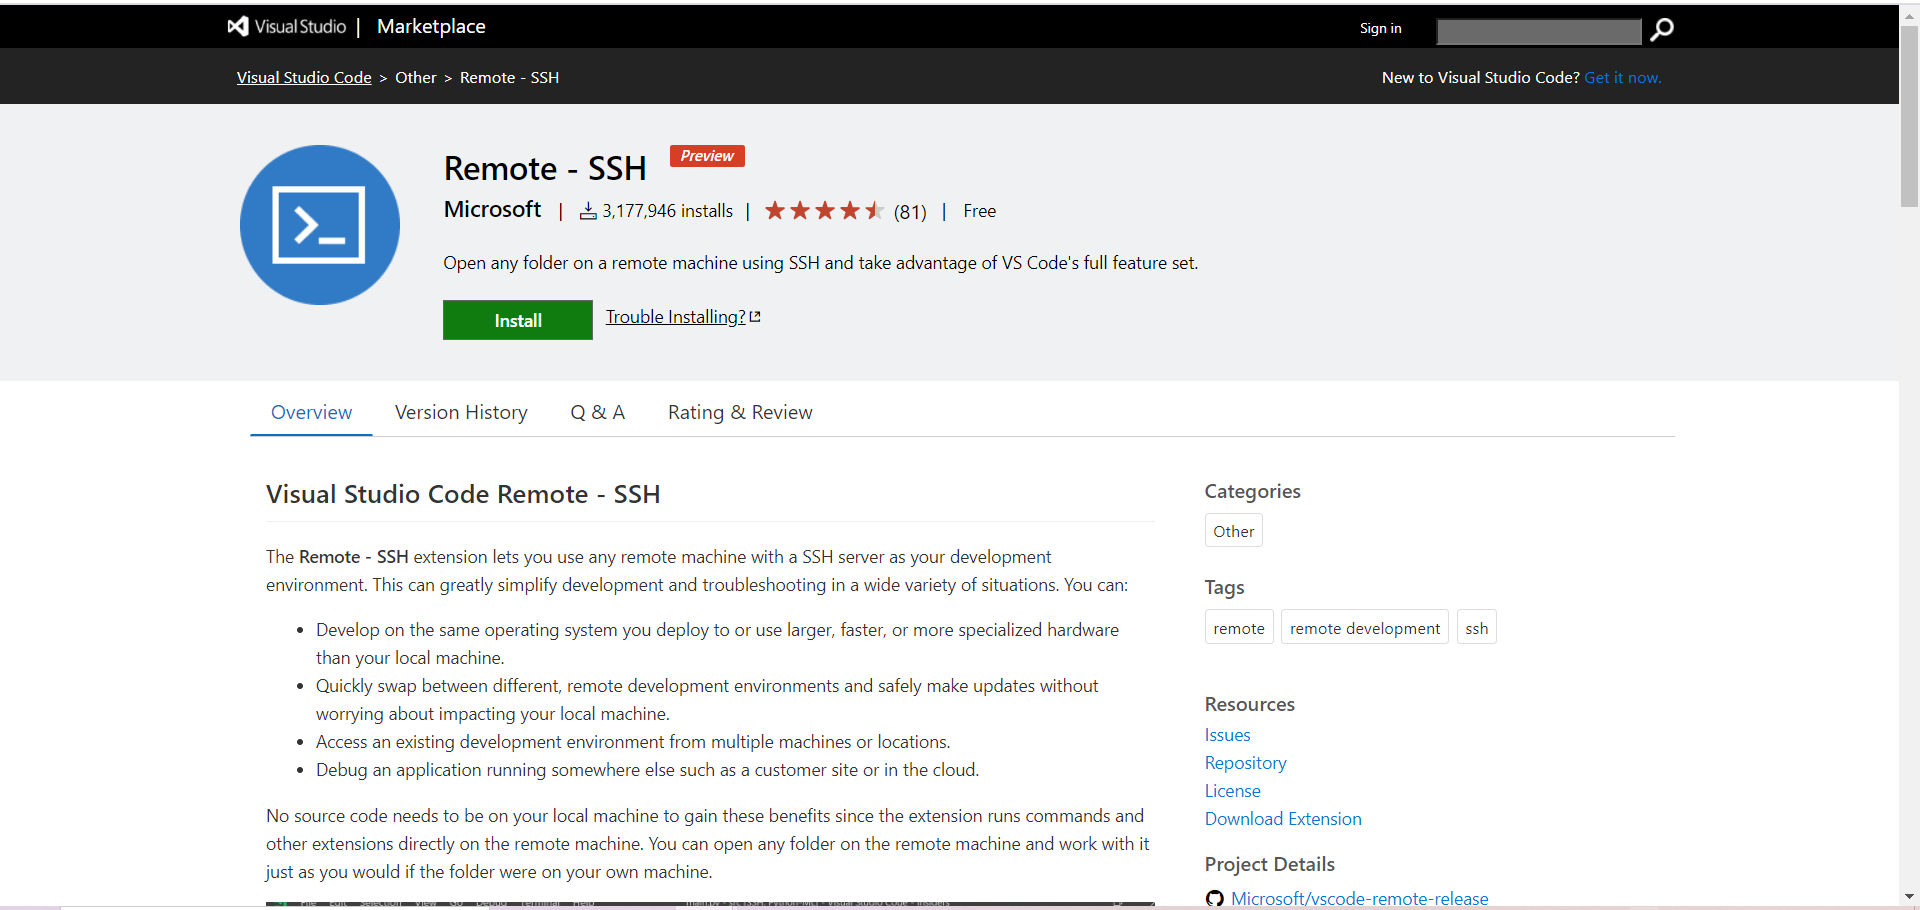This screenshot has width=1920, height=910.
Task: Click the Remote - SSH terminal logo
Action: tap(319, 224)
